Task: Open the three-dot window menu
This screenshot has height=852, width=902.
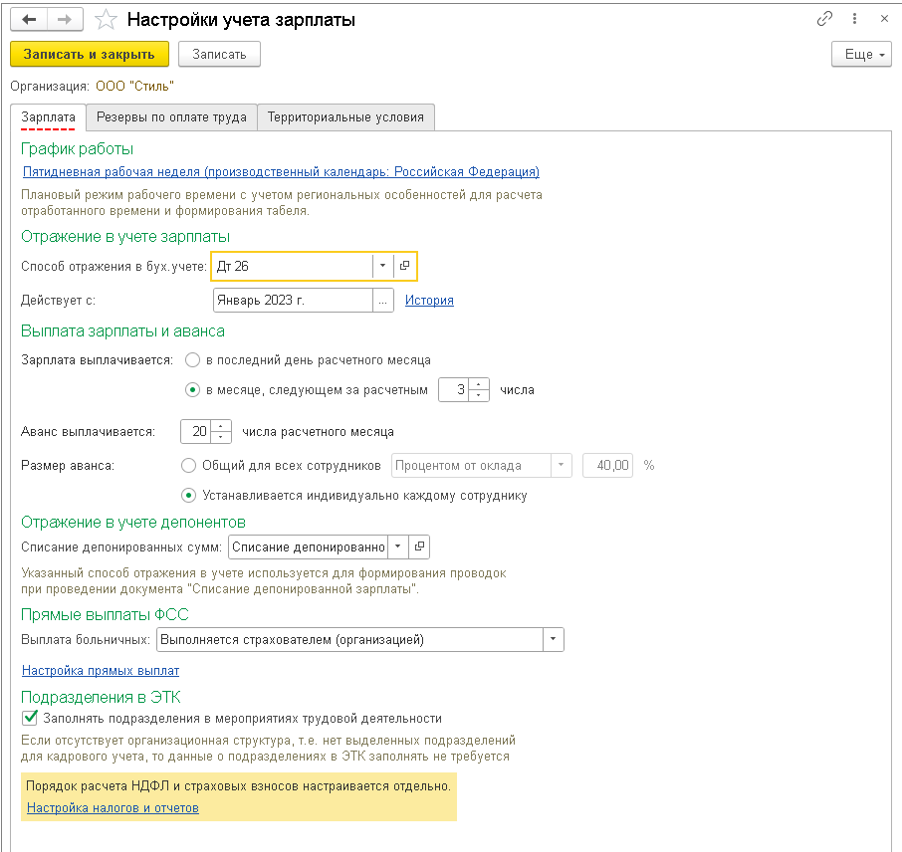Action: pyautogui.click(x=855, y=19)
